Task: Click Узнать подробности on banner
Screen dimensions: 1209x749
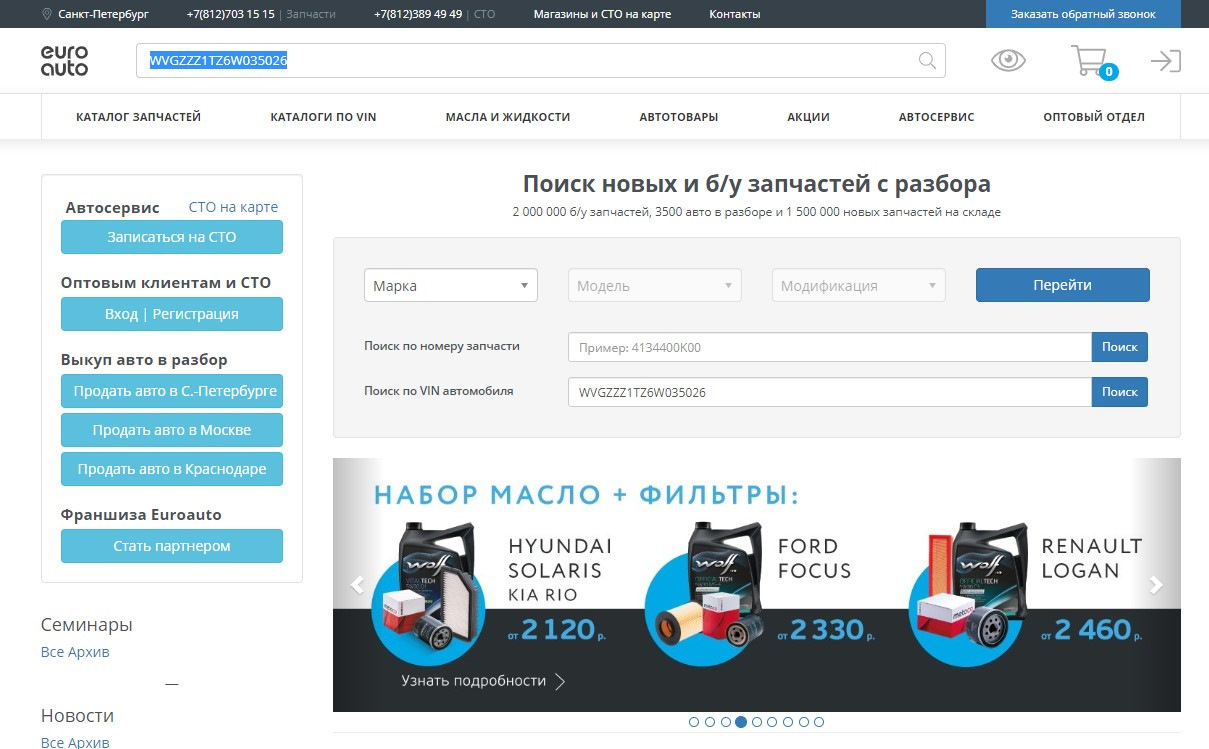Action: coord(484,681)
